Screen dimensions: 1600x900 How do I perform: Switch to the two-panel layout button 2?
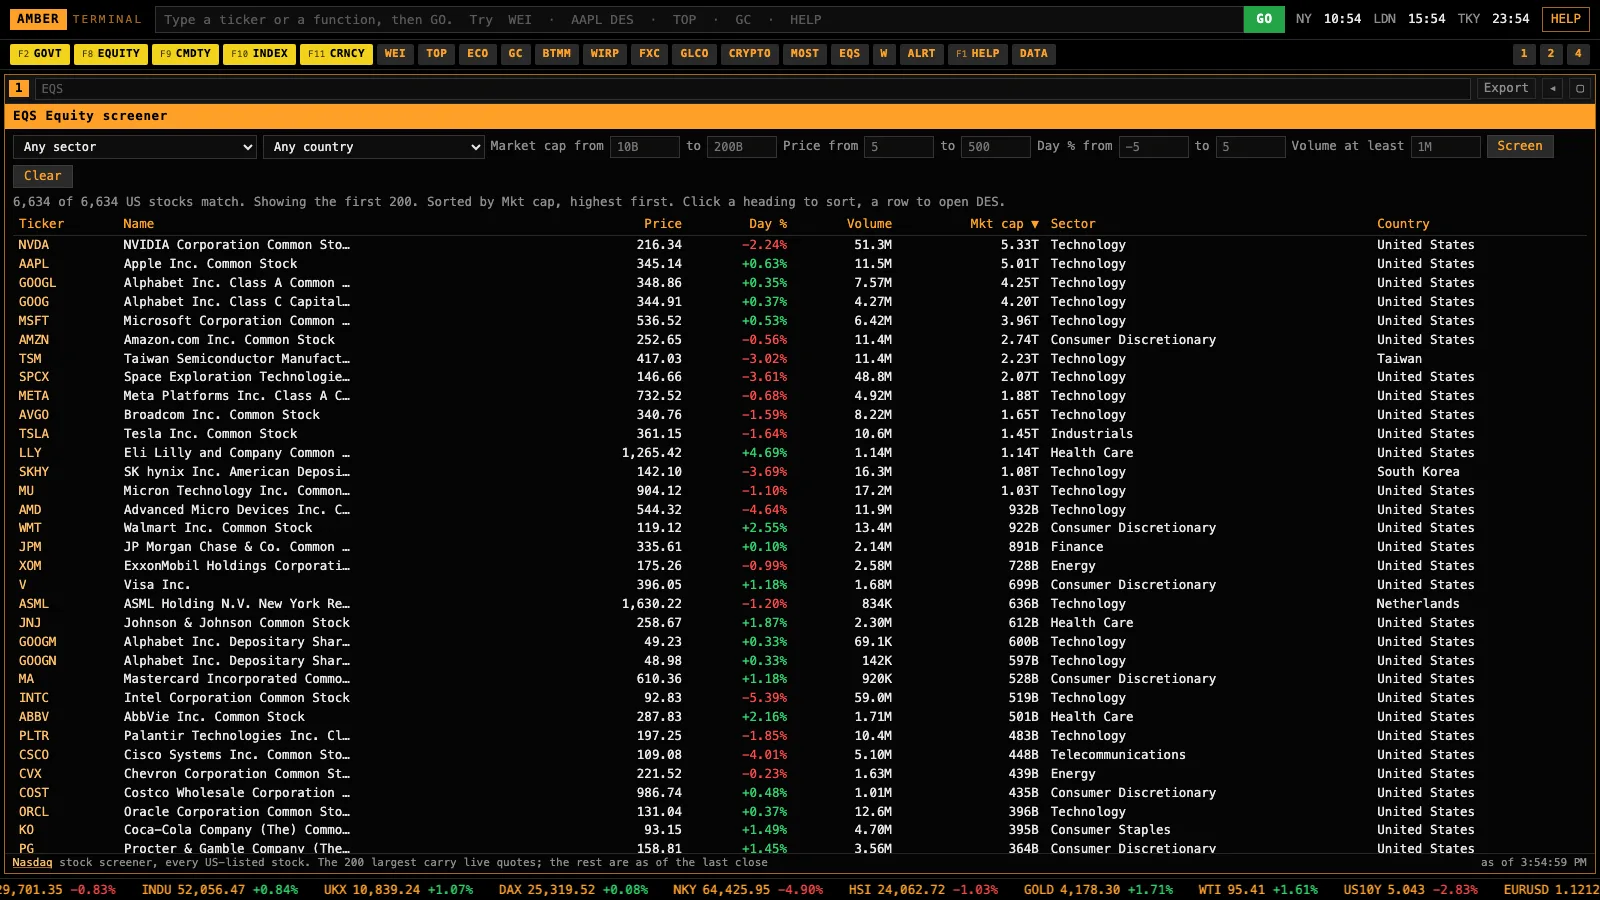(x=1551, y=54)
